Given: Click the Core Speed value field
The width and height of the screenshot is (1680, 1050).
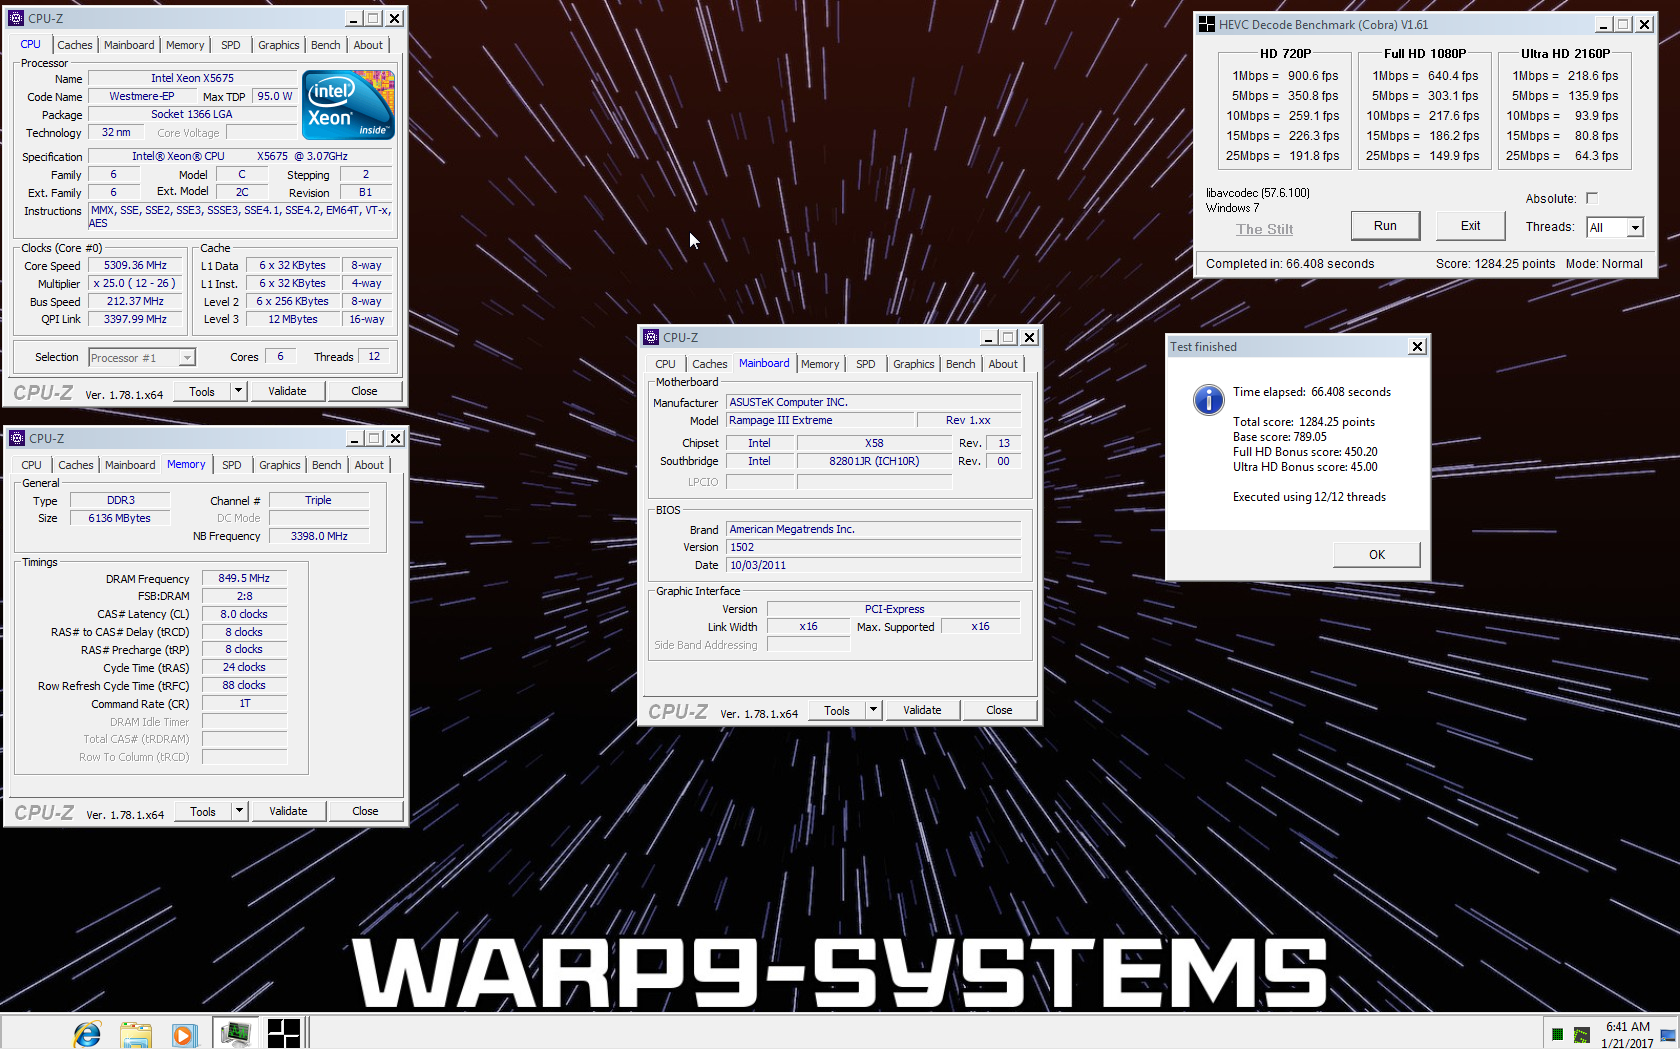Looking at the screenshot, I should click(x=135, y=265).
